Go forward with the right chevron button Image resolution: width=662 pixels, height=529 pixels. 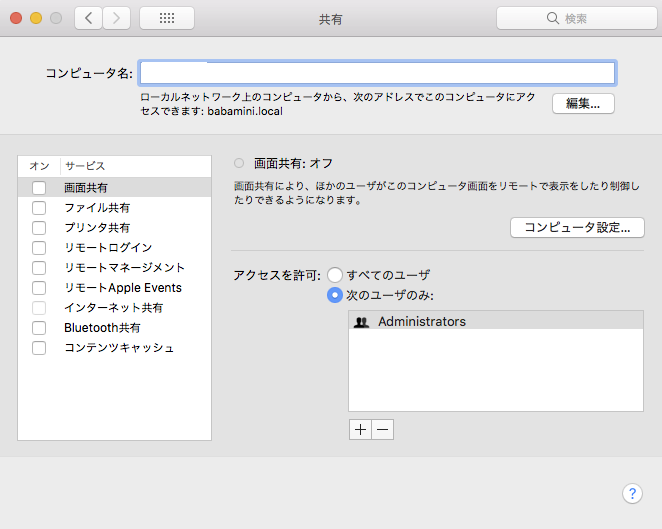[116, 18]
